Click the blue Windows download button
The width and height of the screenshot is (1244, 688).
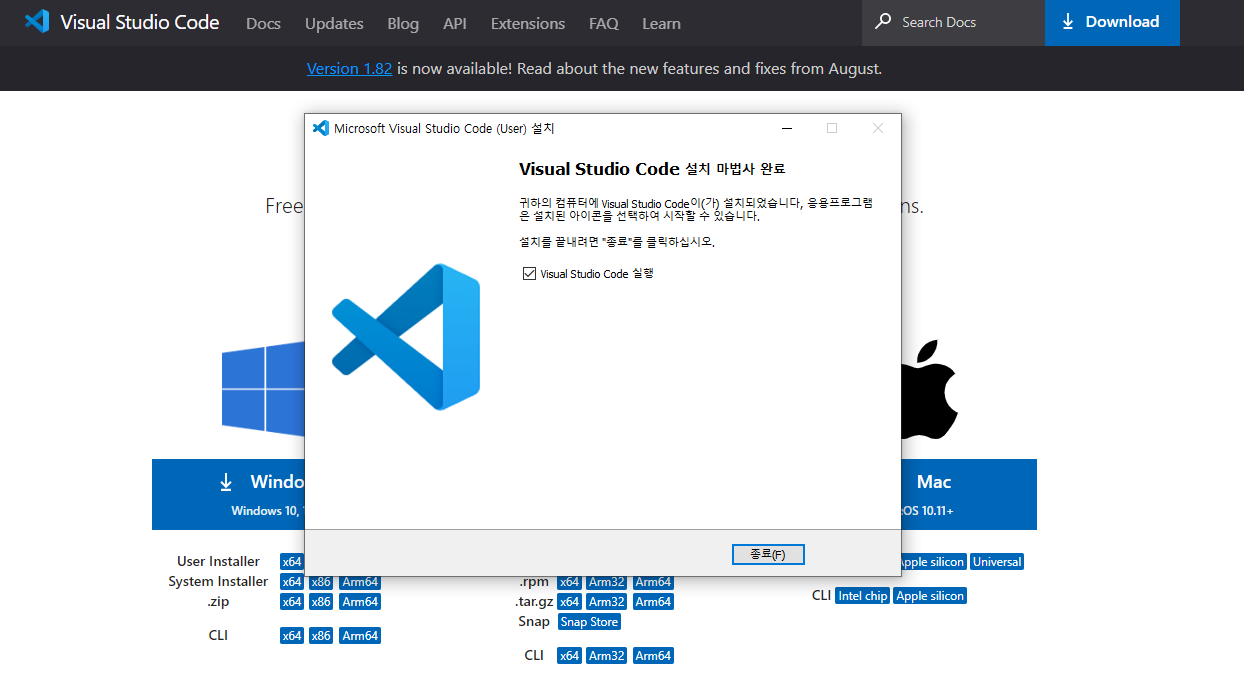[228, 494]
